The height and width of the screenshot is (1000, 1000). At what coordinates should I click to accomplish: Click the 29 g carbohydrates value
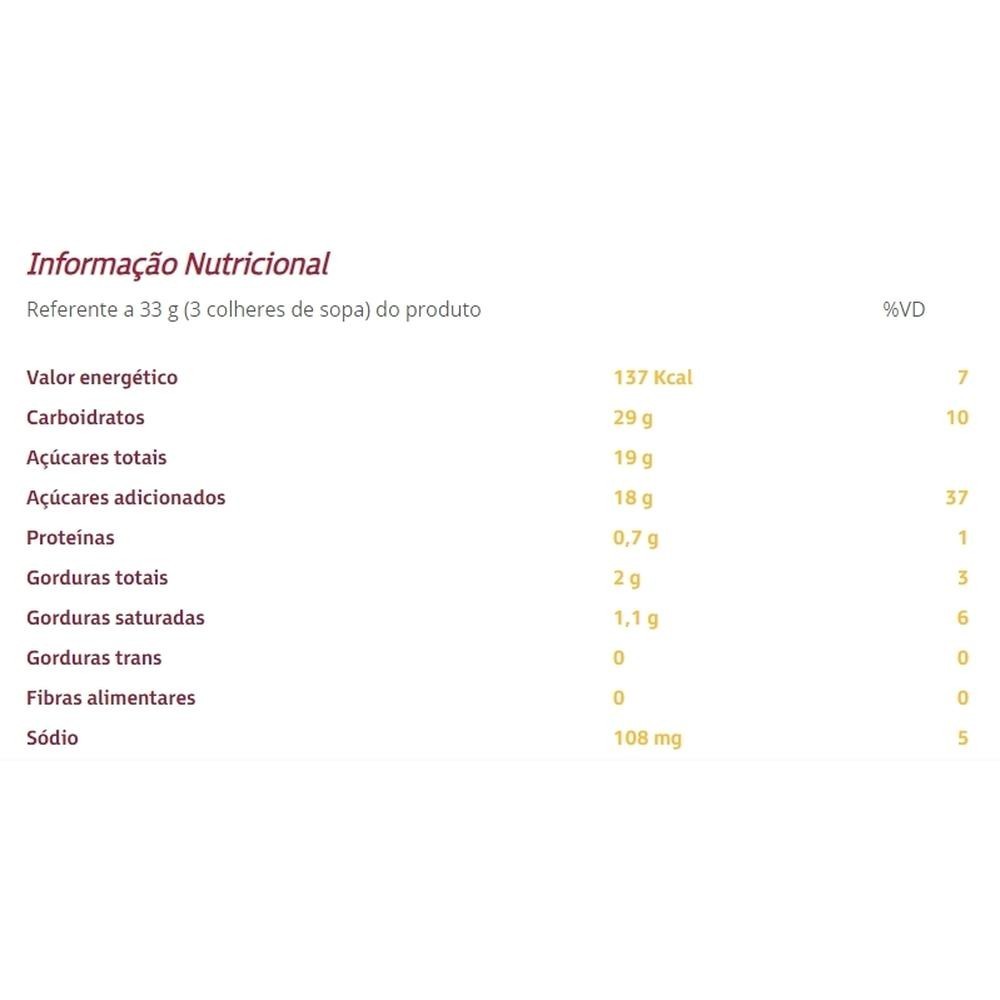633,418
